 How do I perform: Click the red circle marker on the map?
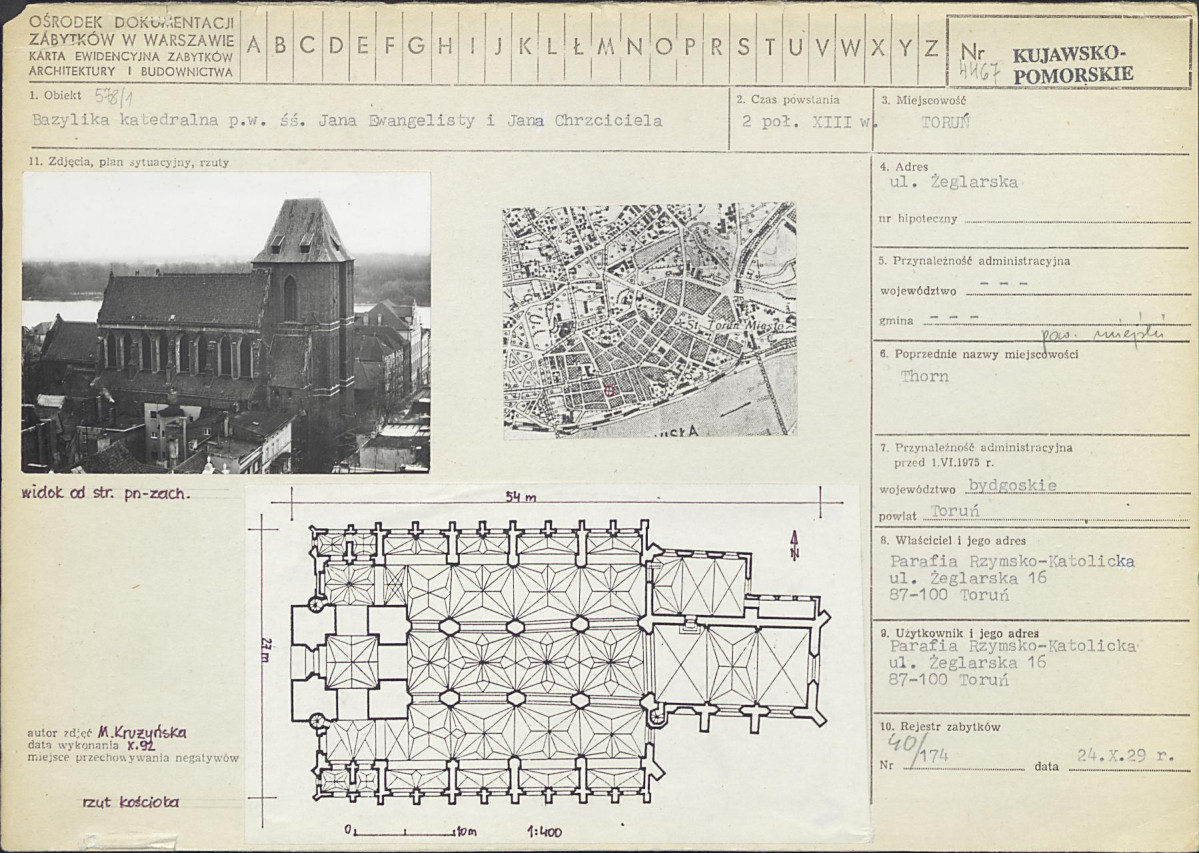(608, 391)
